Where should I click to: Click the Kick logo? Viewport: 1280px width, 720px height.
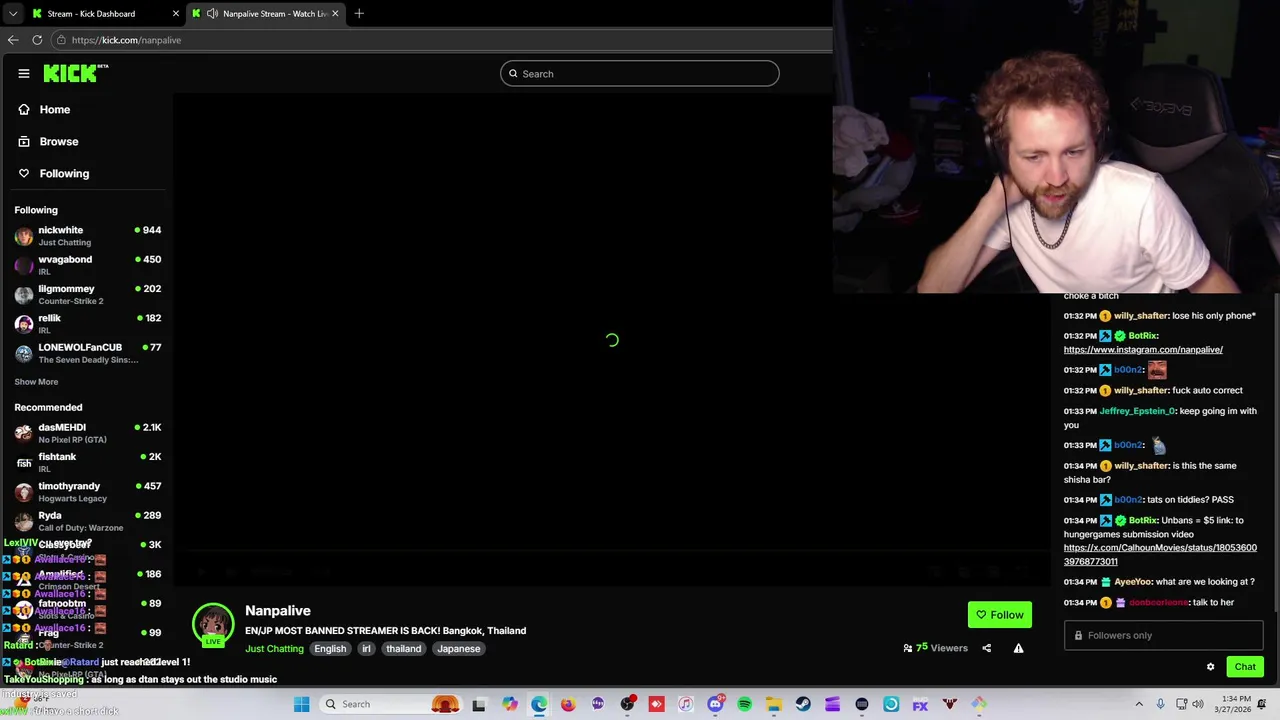(x=75, y=73)
